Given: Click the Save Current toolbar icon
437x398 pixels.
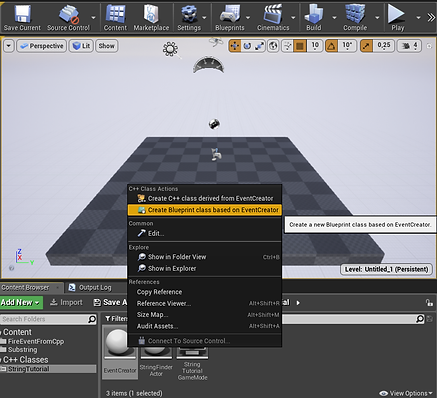Looking at the screenshot, I should tap(22, 18).
